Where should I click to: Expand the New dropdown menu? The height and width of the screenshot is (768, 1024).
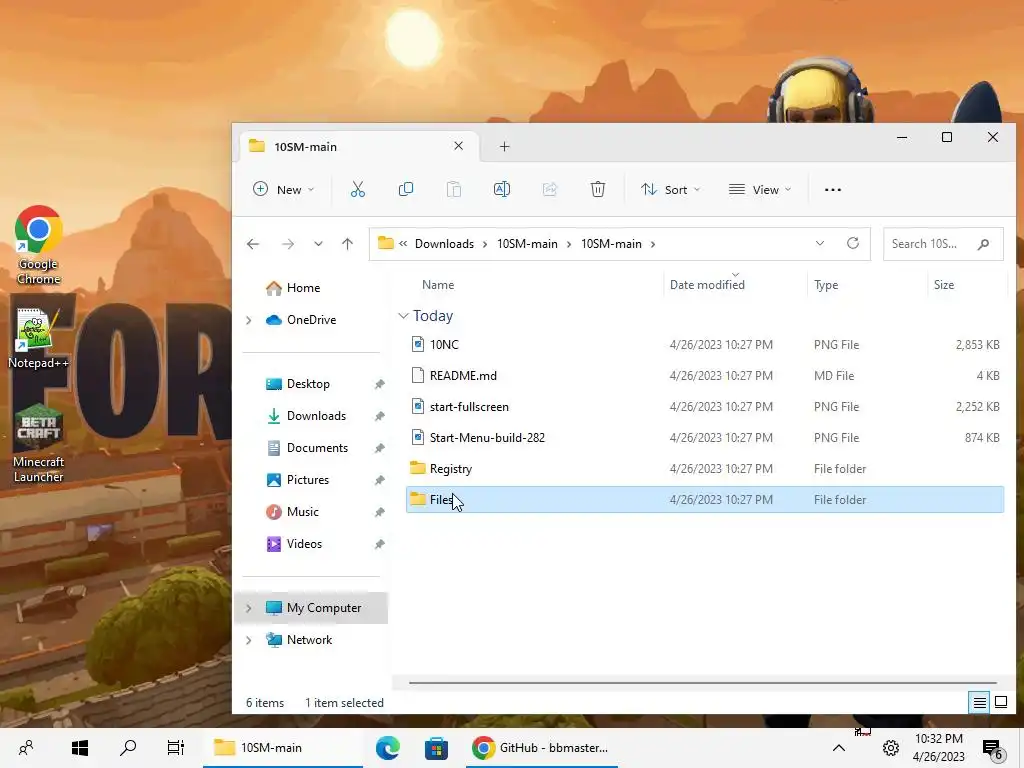pos(283,189)
